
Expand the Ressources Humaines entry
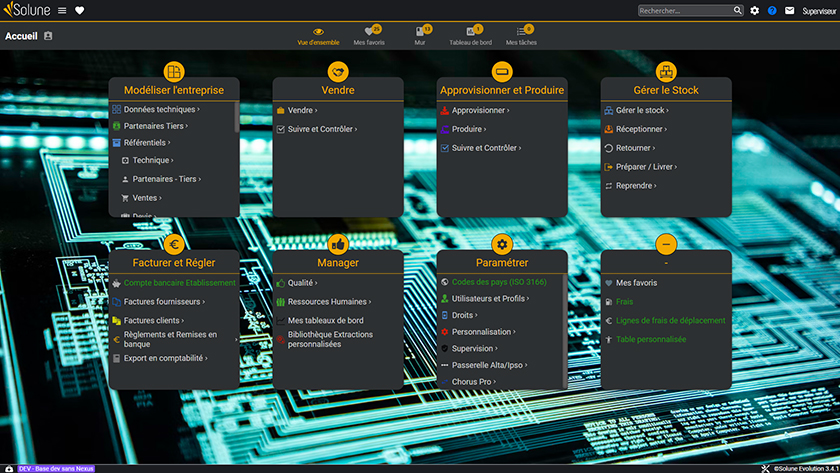pyautogui.click(x=328, y=301)
